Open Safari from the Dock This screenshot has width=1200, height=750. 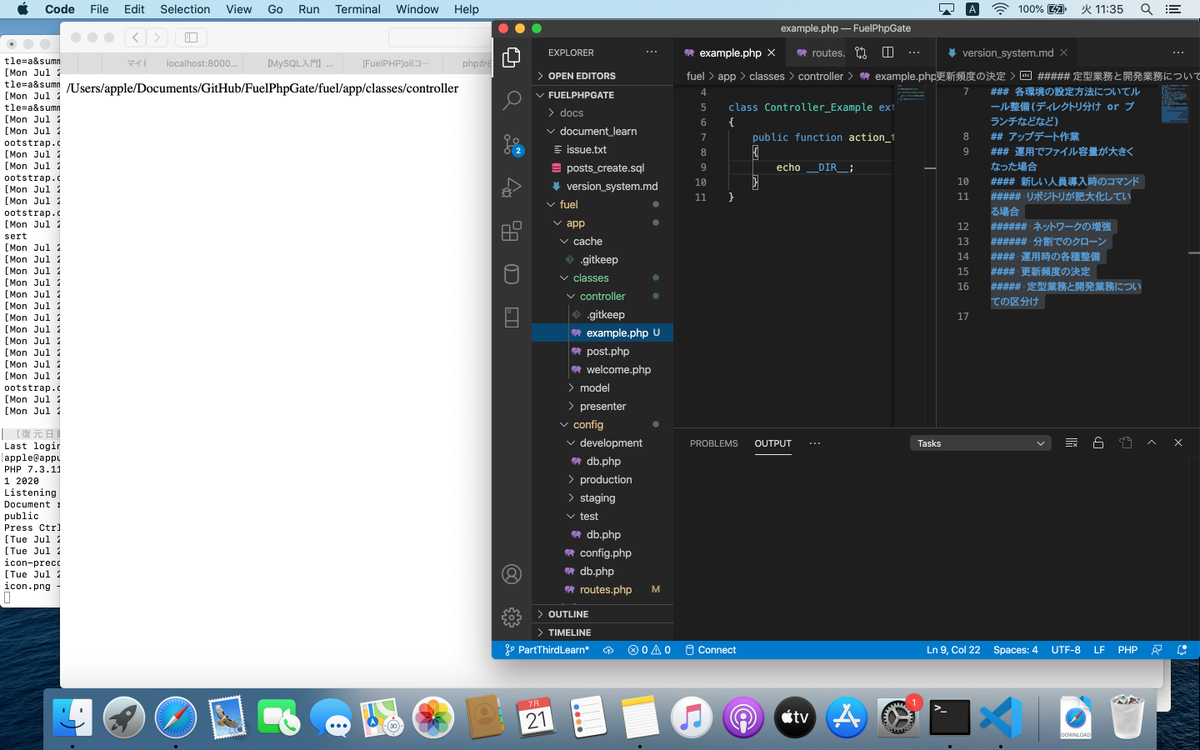click(x=176, y=717)
